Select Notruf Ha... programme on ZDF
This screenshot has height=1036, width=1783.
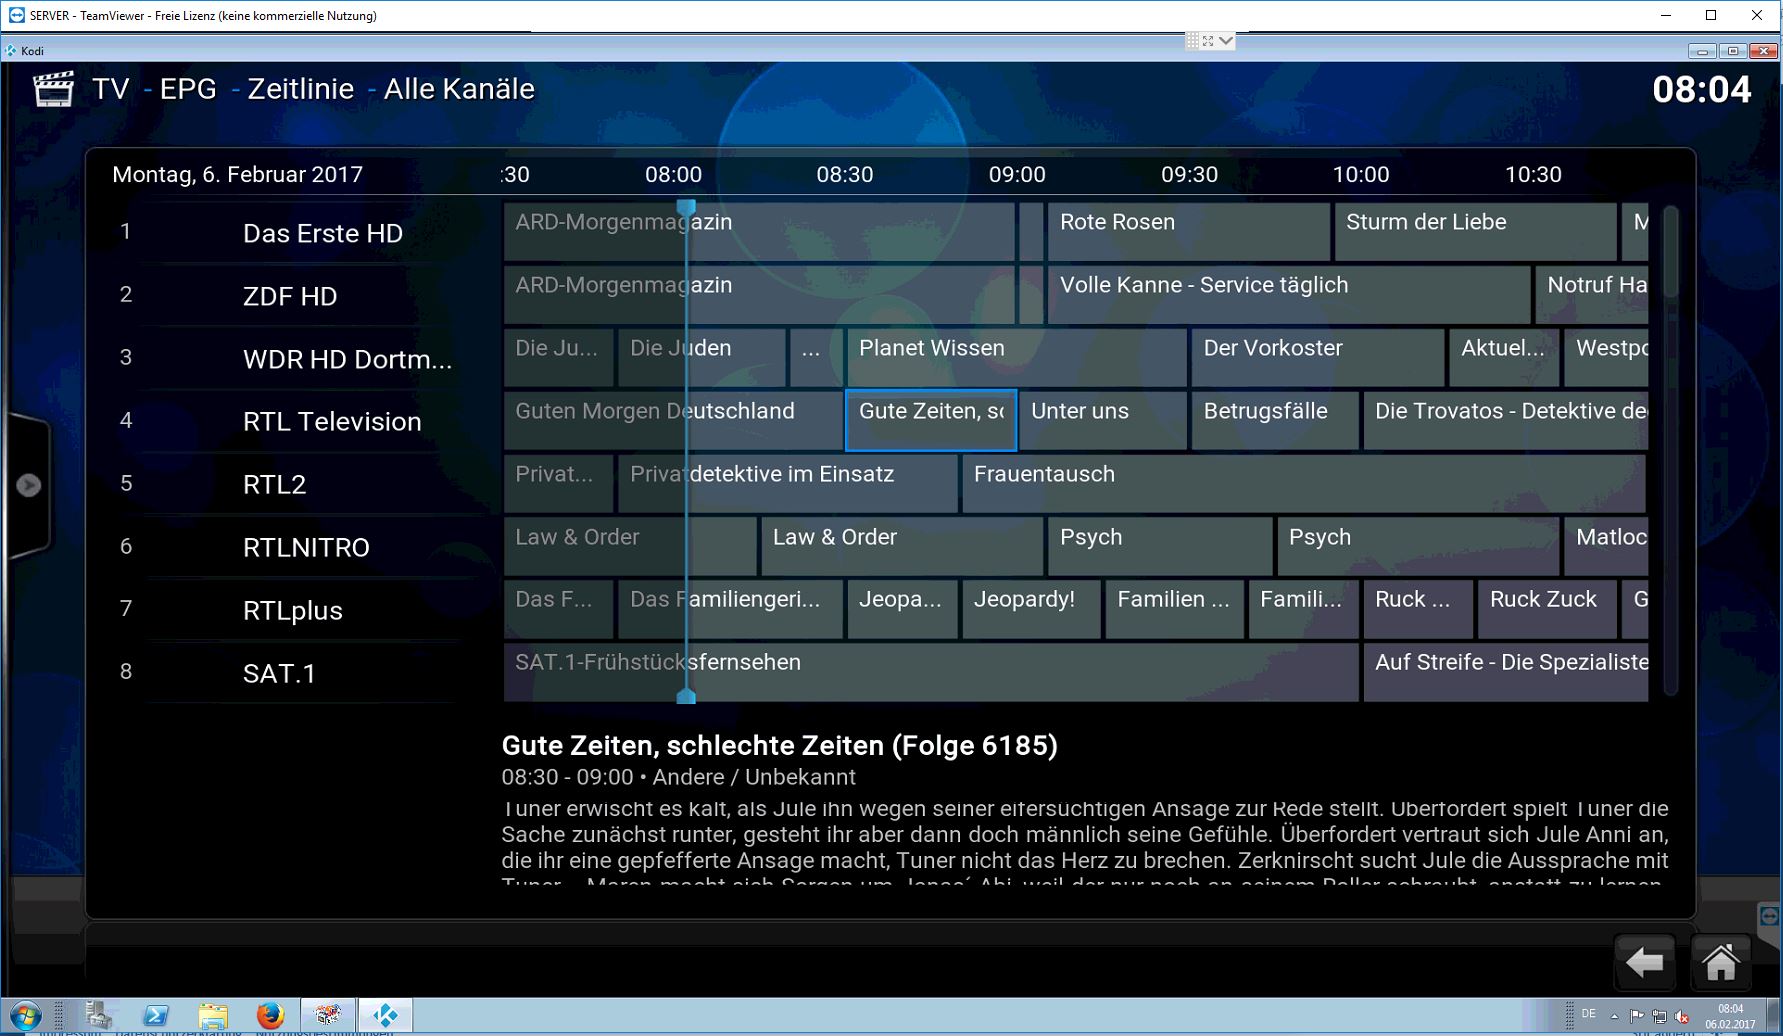point(1592,294)
